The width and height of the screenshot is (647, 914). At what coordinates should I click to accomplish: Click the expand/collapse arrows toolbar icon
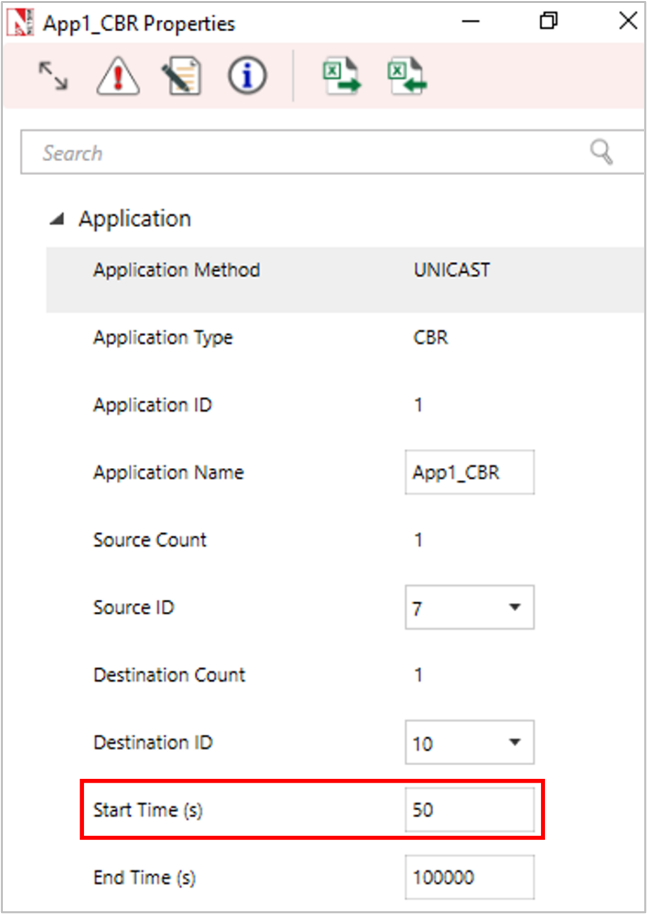[53, 76]
